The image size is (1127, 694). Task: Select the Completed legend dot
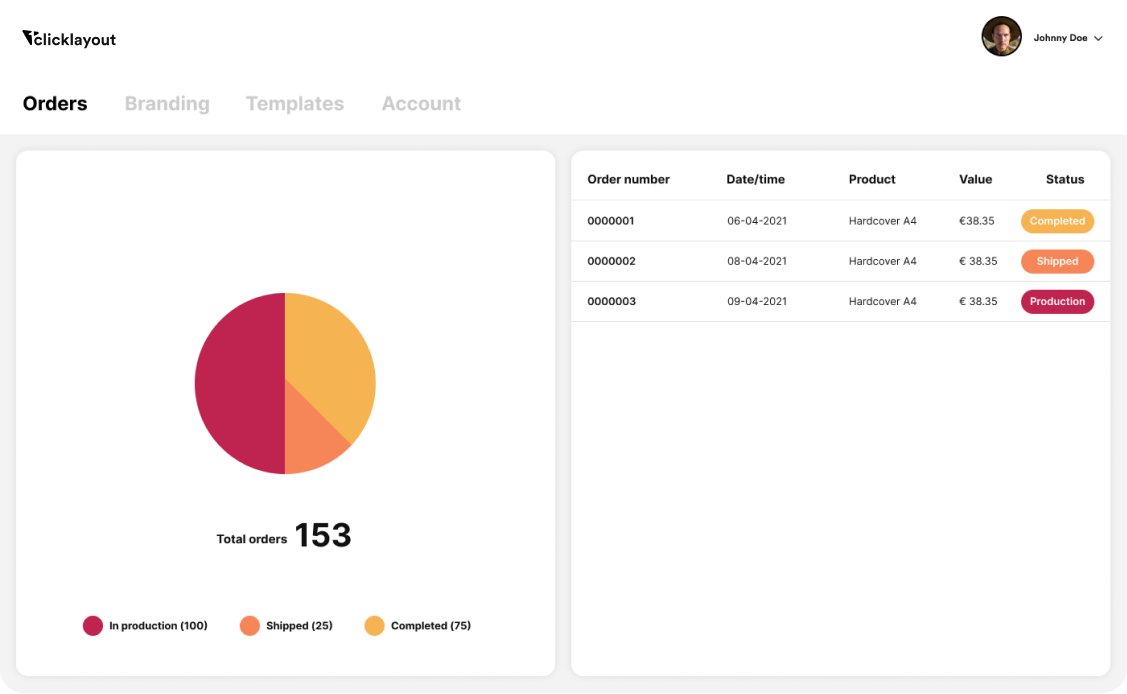click(x=374, y=625)
